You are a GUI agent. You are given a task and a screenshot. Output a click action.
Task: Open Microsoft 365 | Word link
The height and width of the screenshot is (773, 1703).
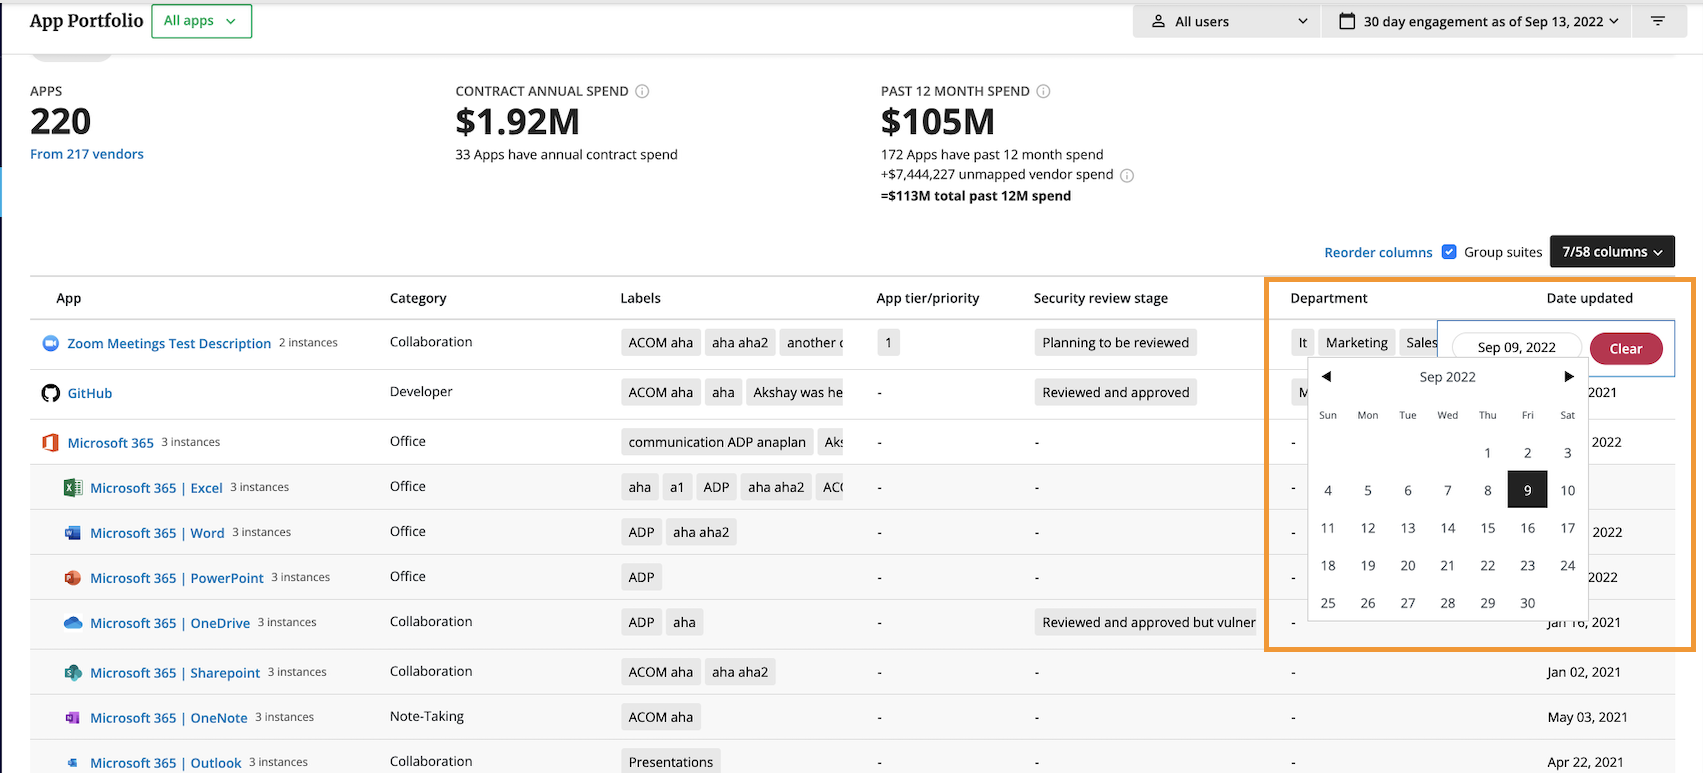157,533
